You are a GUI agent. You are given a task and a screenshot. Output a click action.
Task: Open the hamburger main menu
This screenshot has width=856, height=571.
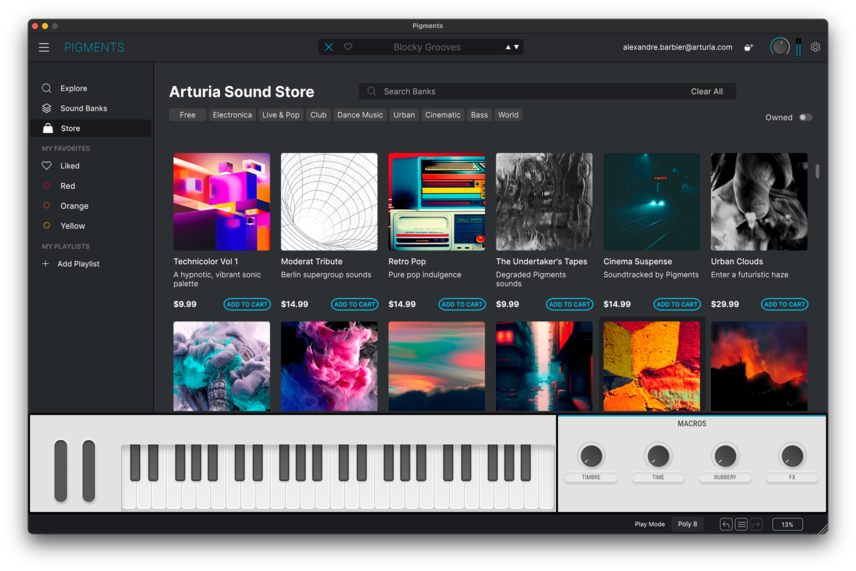44,47
